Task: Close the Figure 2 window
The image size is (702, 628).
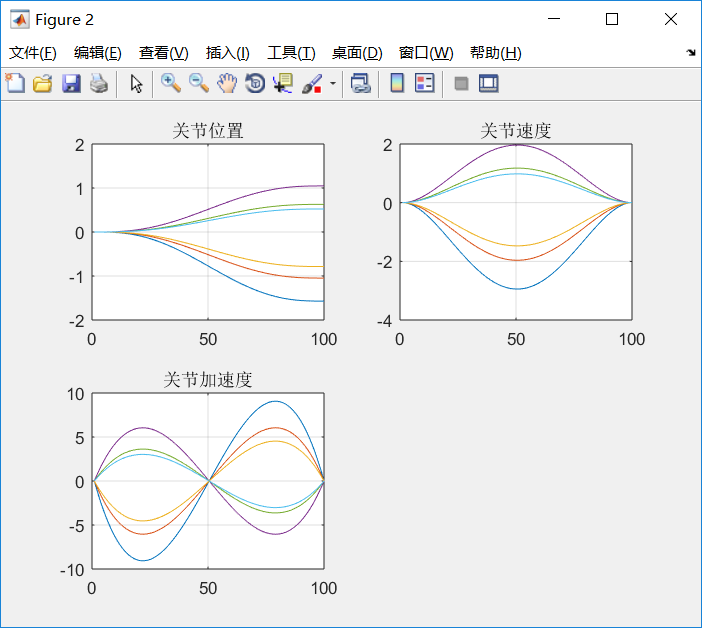Action: (x=671, y=19)
